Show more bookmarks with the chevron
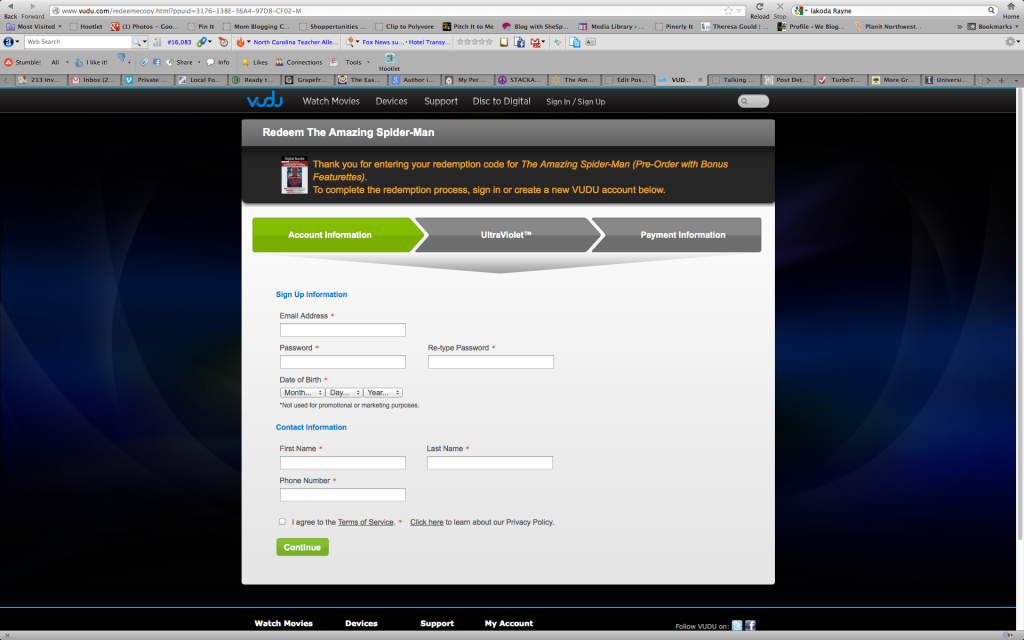The image size is (1024, 640). (959, 27)
